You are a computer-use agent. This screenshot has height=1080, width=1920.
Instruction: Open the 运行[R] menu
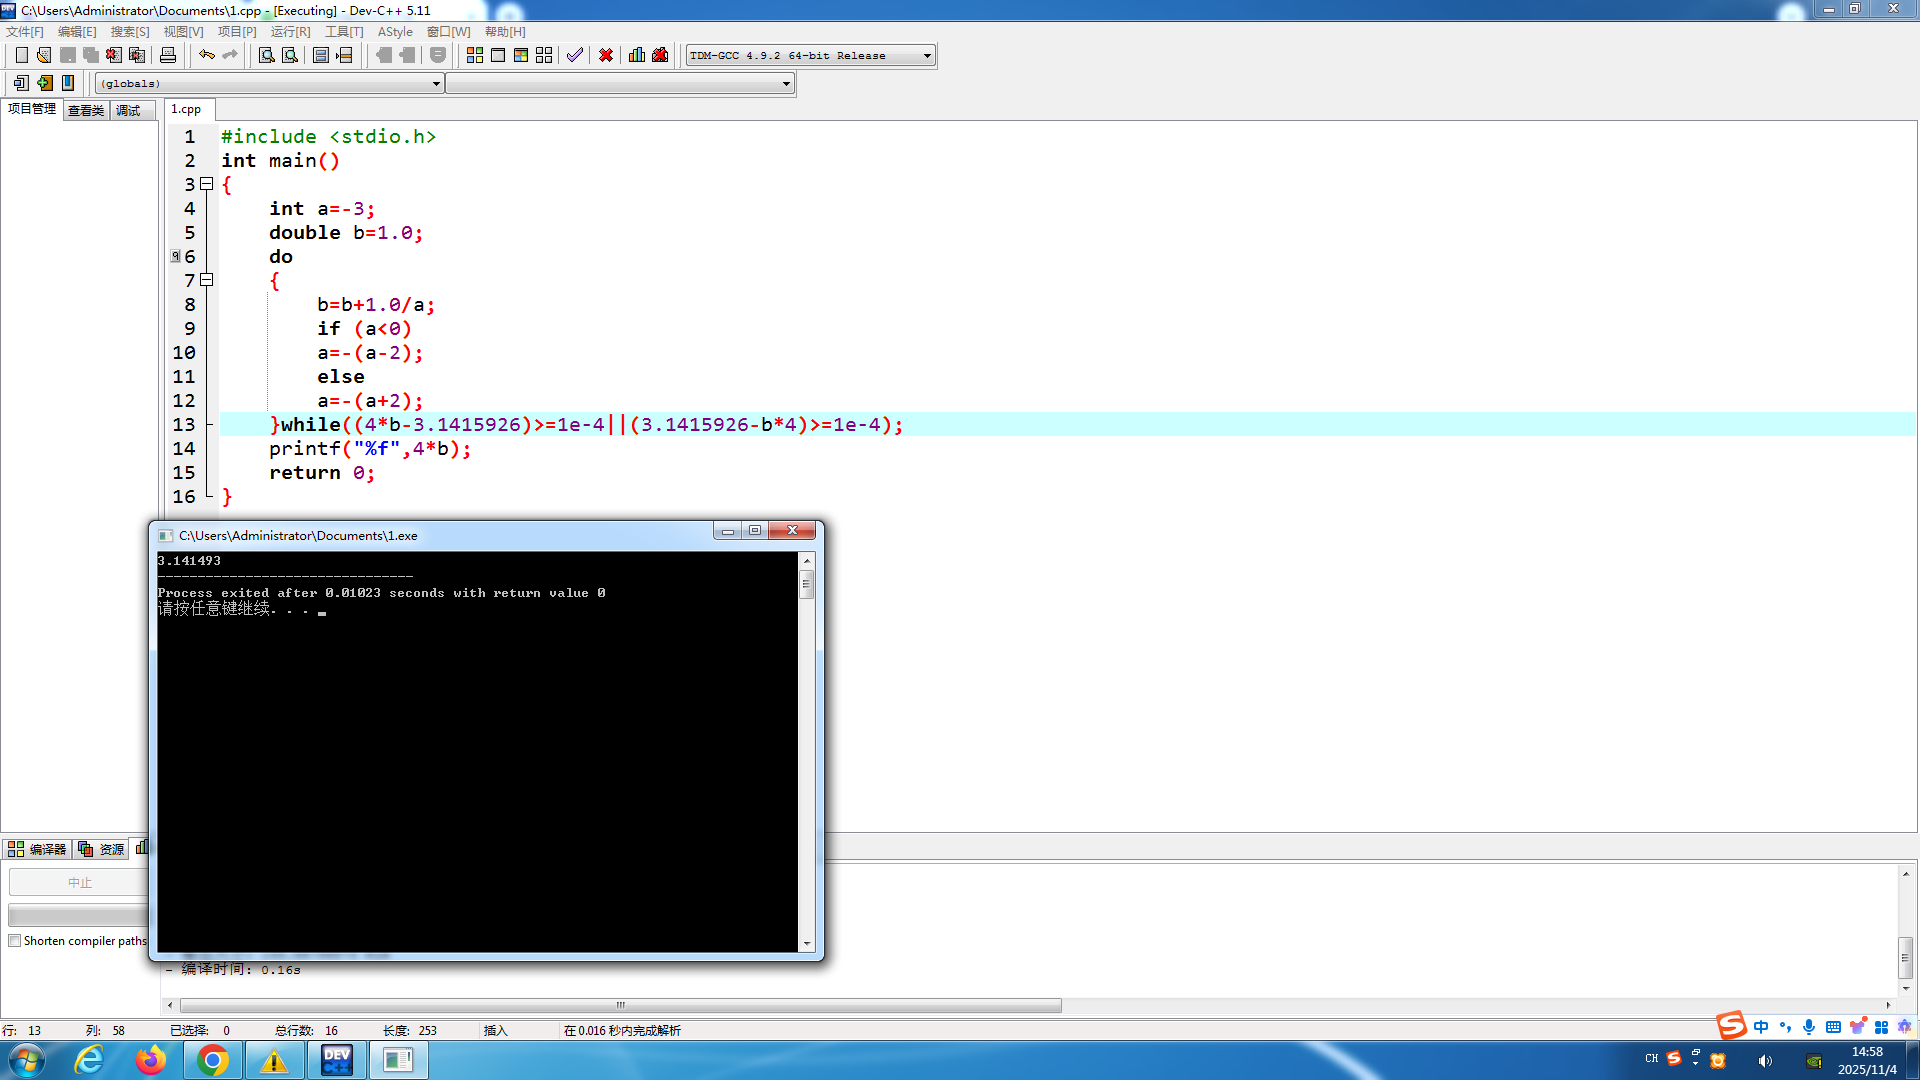pos(290,32)
